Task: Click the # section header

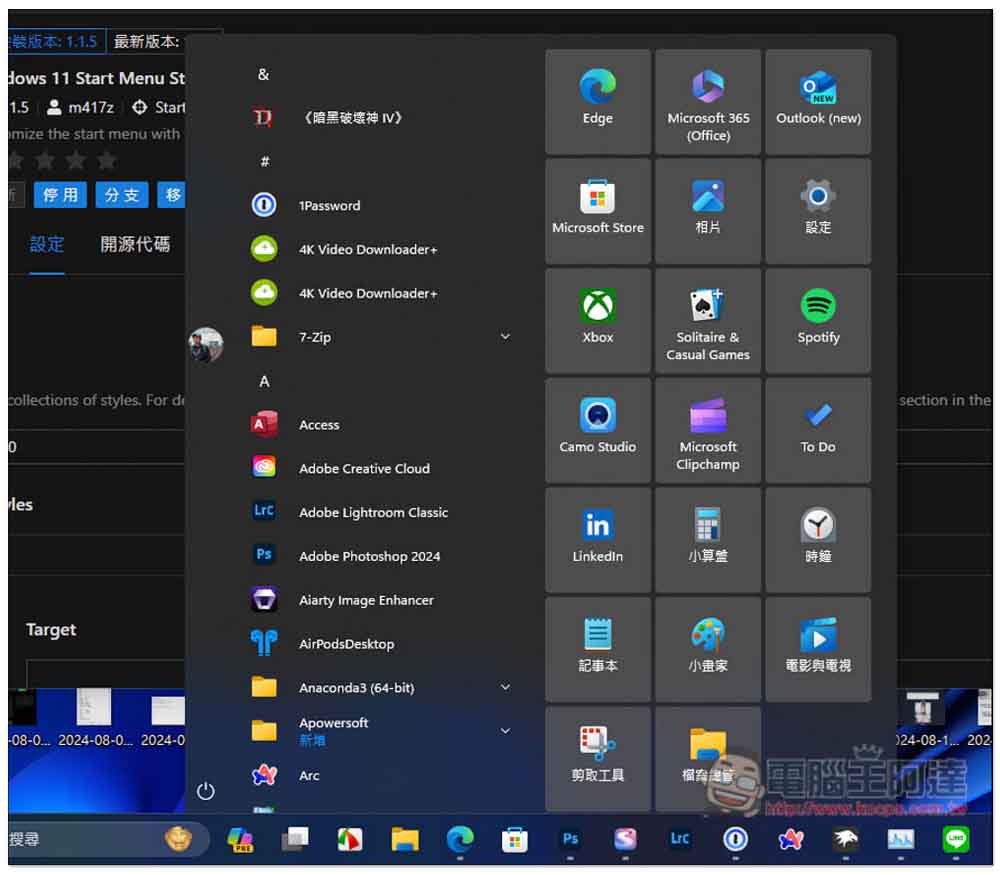Action: click(x=265, y=161)
